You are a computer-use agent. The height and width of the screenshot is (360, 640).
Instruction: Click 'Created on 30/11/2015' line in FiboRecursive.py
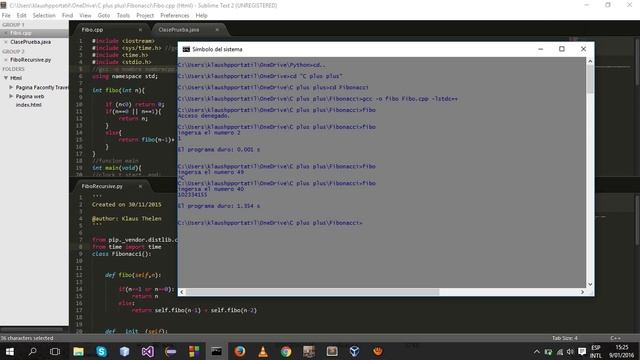(x=127, y=204)
